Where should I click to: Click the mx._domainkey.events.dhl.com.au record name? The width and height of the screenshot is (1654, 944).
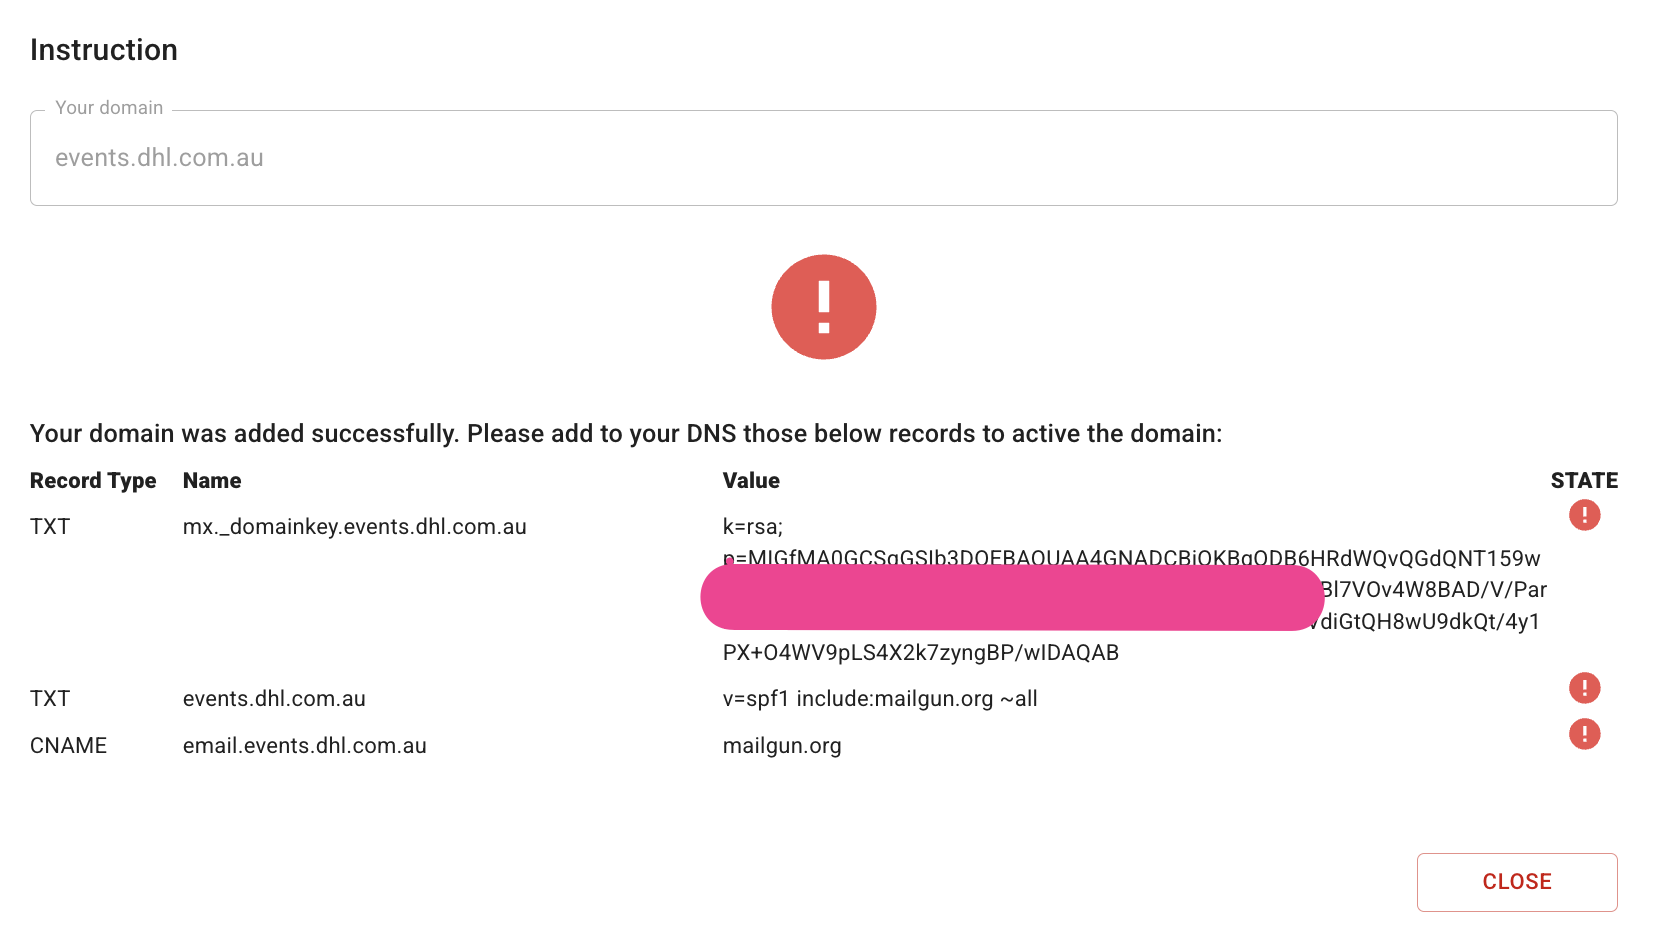click(354, 527)
